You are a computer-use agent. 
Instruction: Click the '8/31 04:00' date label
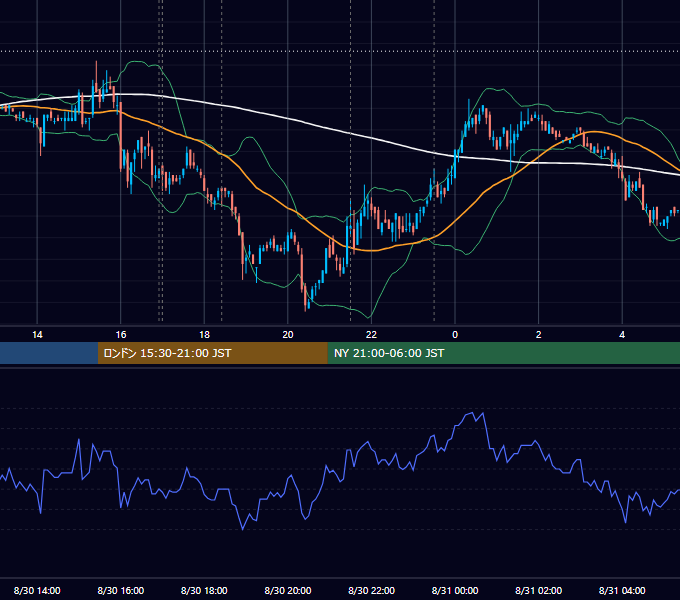pos(622,590)
